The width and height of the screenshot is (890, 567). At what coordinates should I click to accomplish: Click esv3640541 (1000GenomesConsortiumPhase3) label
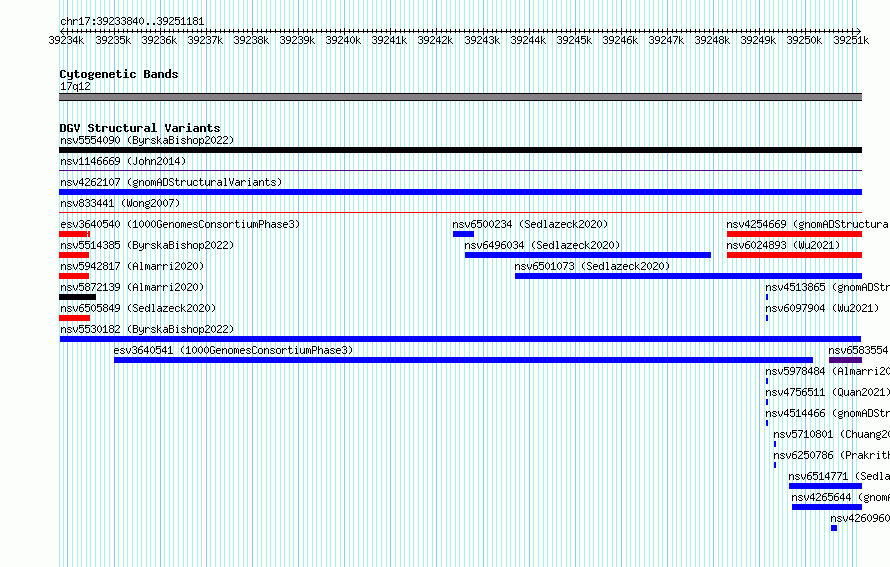tap(233, 350)
